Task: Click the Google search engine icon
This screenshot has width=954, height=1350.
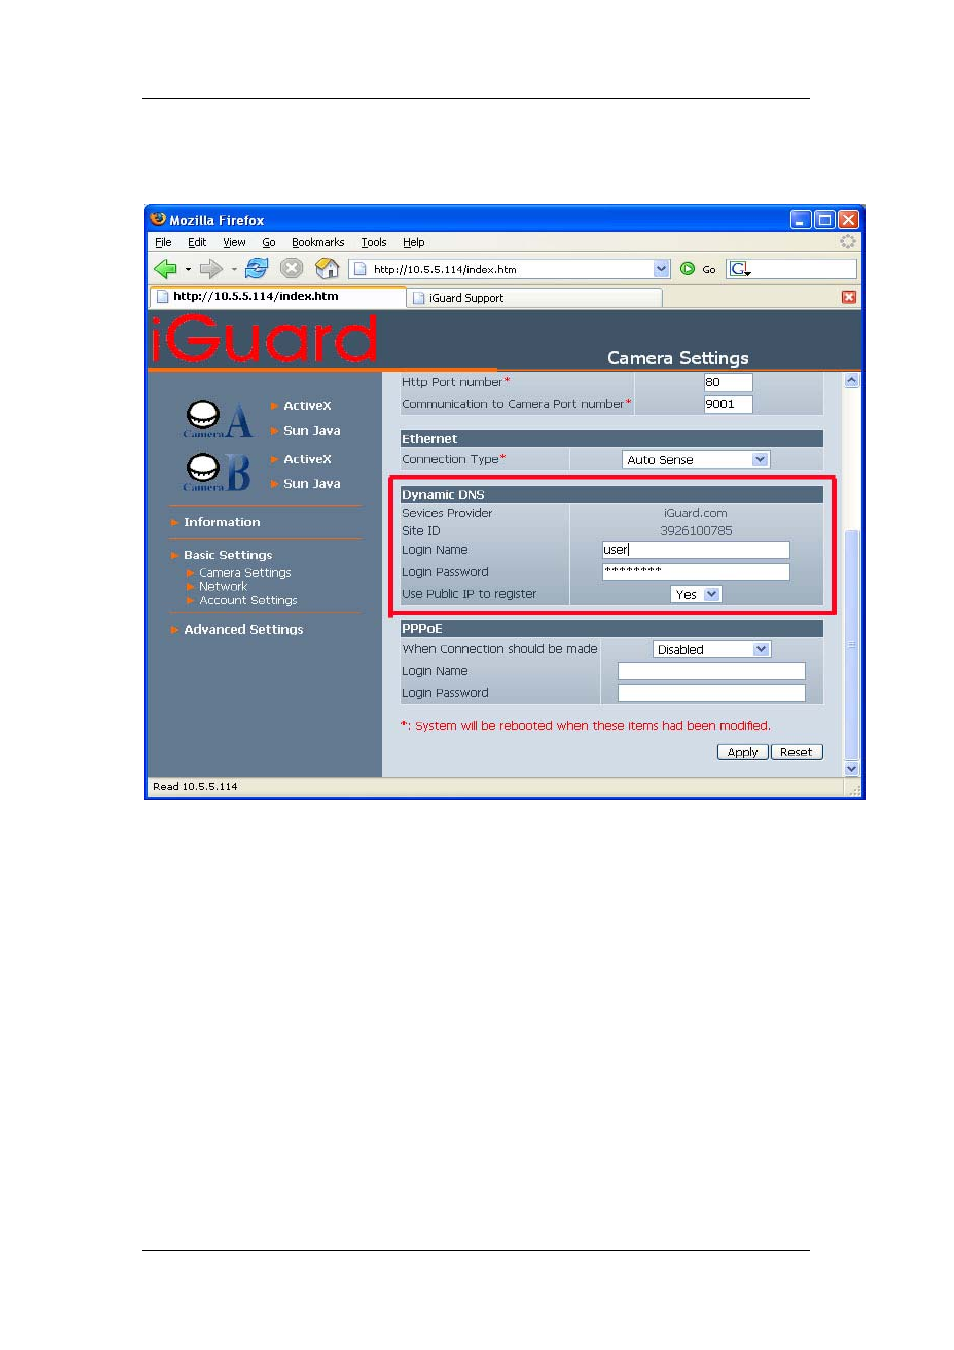Action: point(739,269)
